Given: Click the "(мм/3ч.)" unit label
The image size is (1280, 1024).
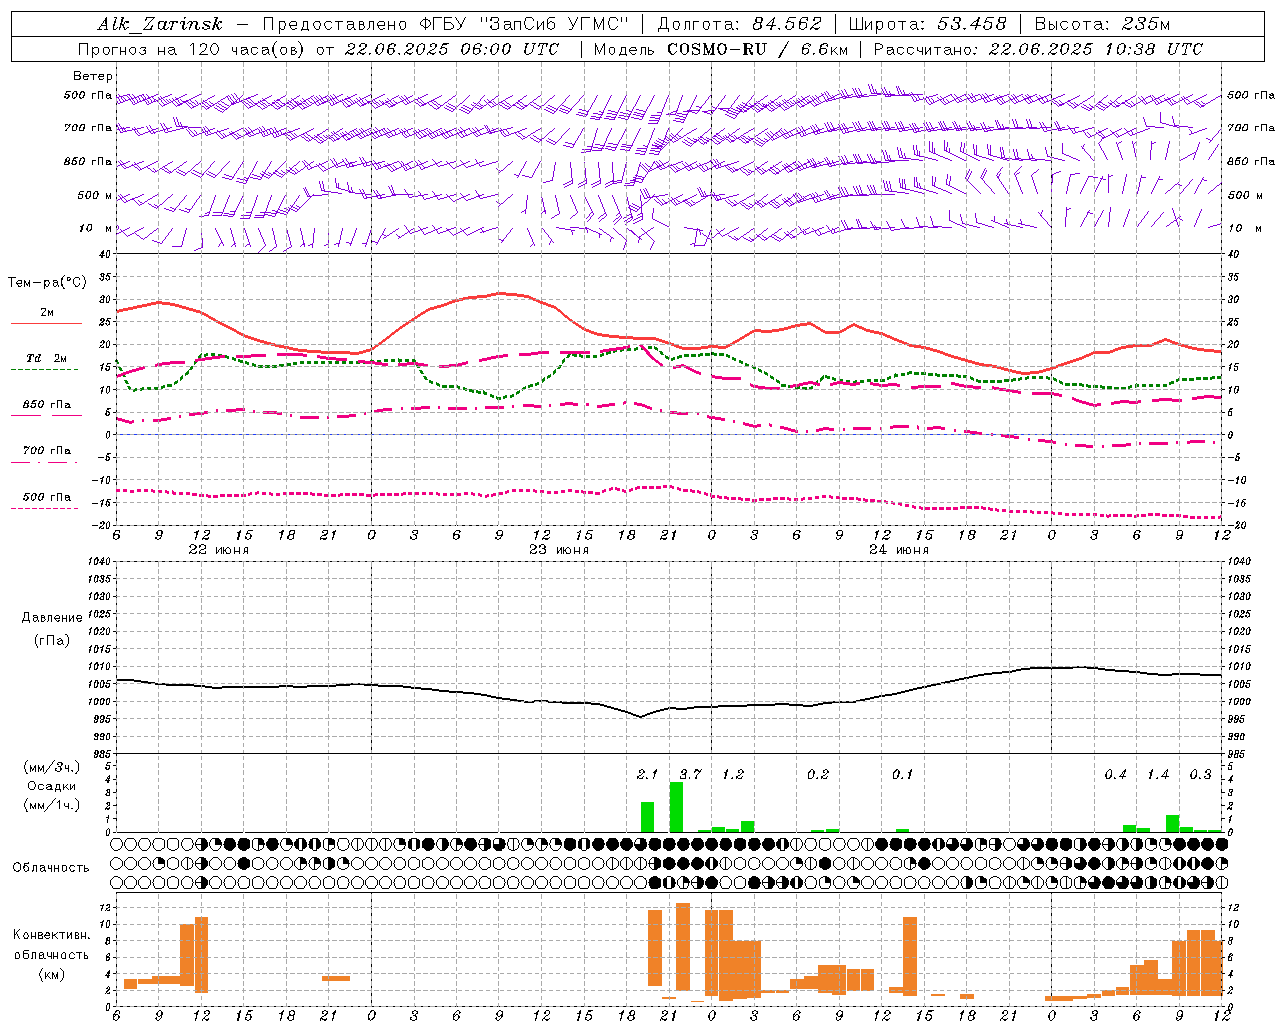Looking at the screenshot, I should [51, 768].
